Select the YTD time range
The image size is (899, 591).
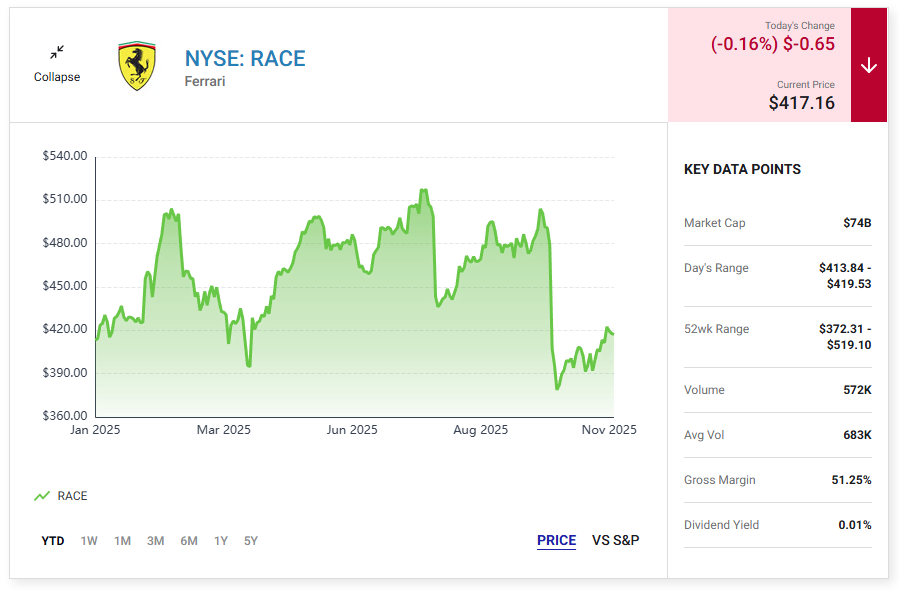(53, 541)
